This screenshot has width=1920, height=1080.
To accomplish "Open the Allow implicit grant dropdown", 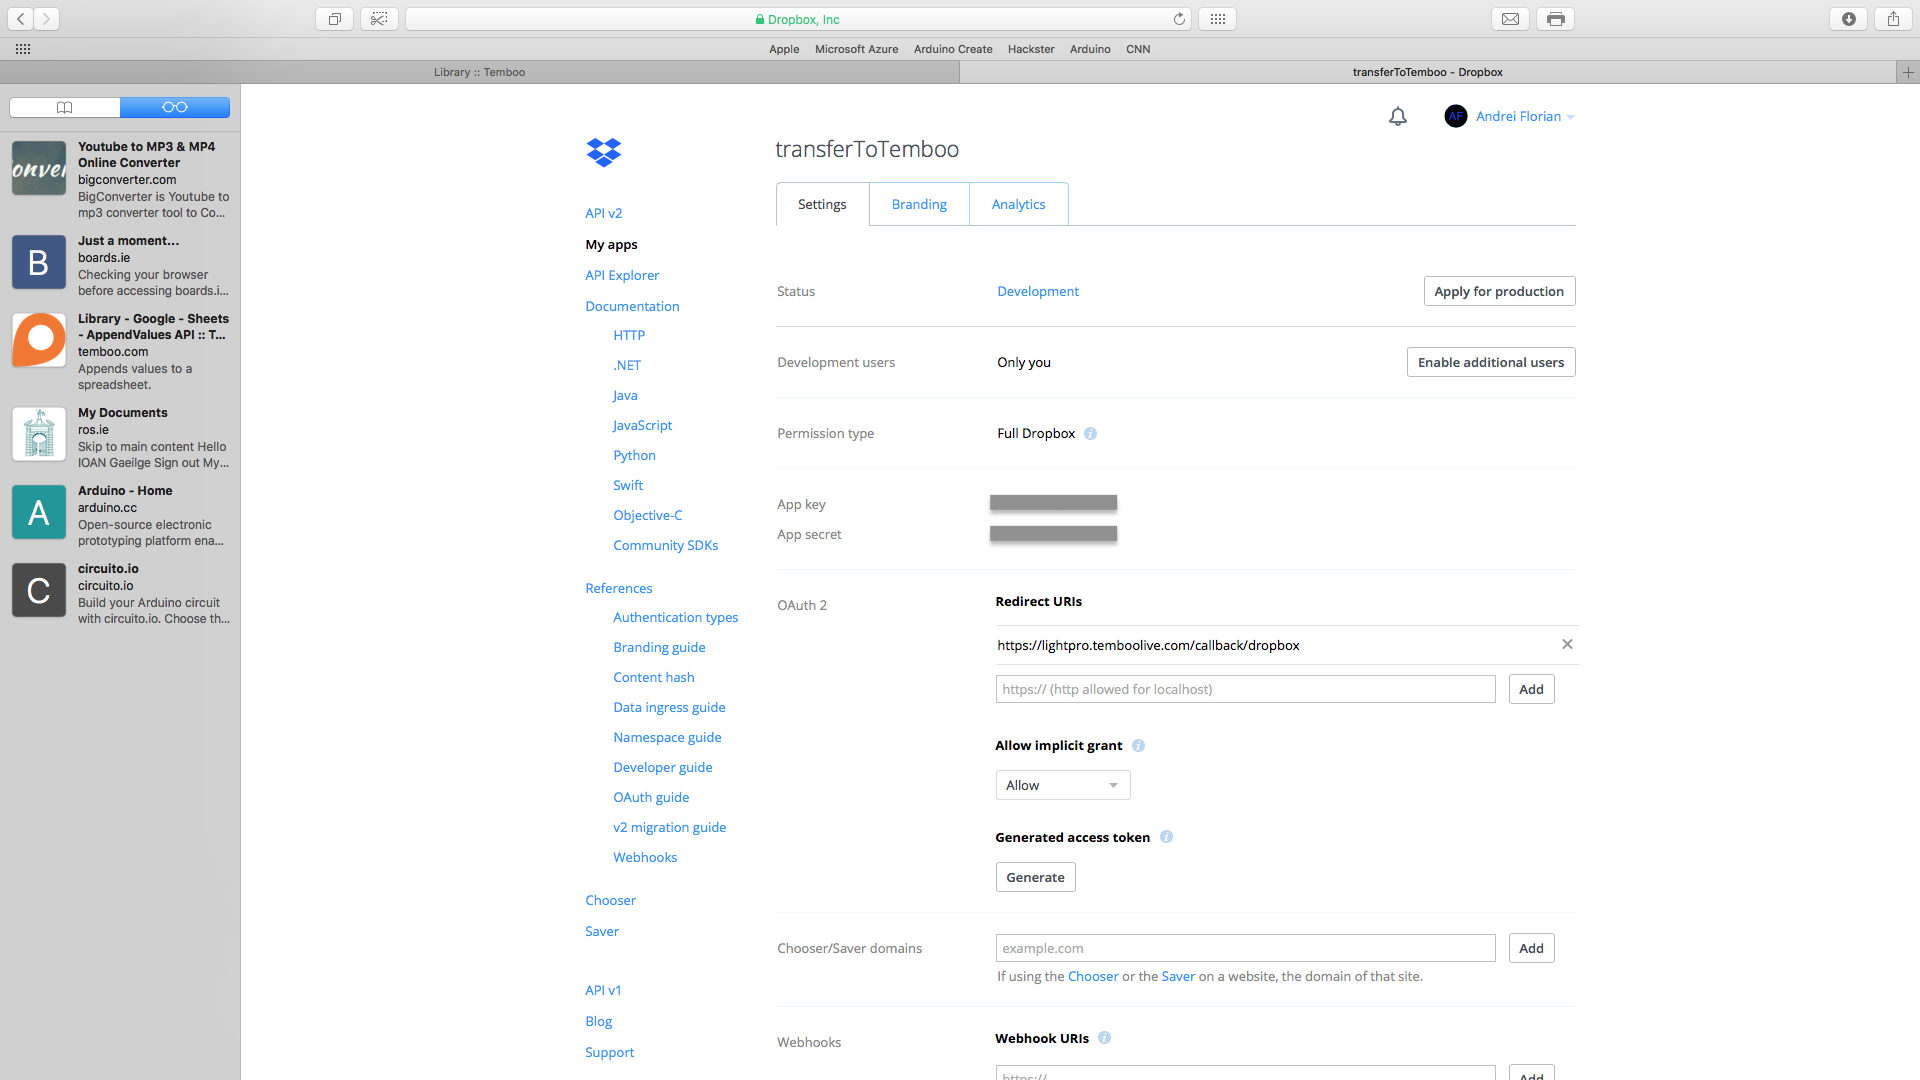I will [1062, 785].
